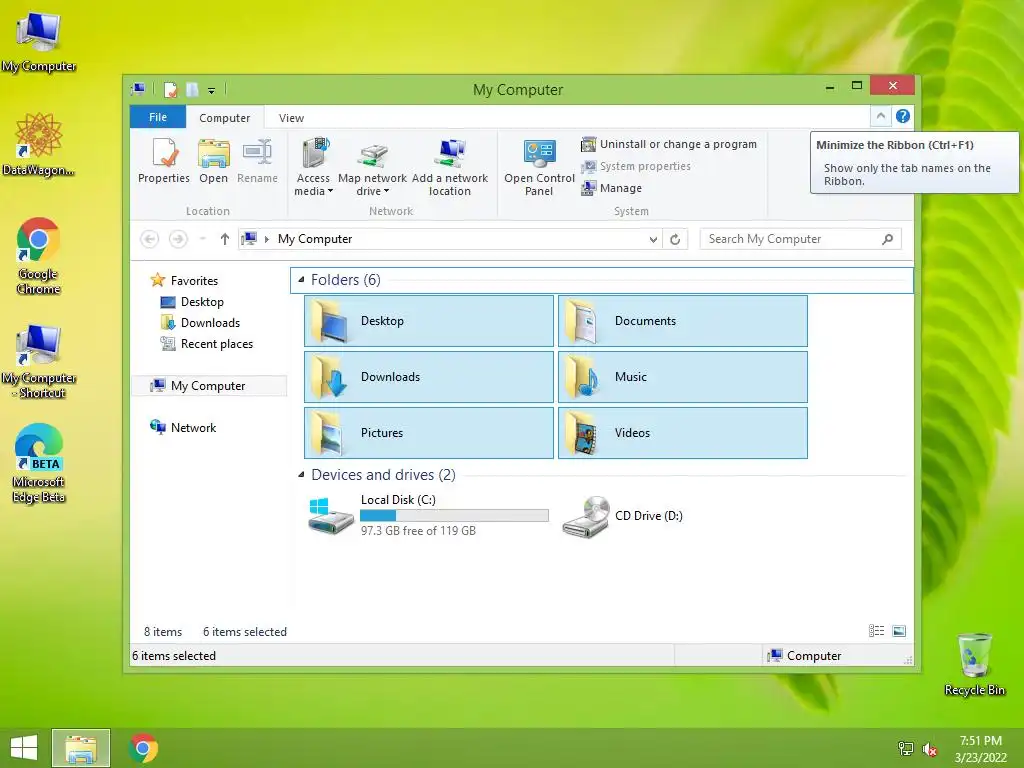Expand the address bar history dropdown
The height and width of the screenshot is (768, 1024).
coord(653,239)
